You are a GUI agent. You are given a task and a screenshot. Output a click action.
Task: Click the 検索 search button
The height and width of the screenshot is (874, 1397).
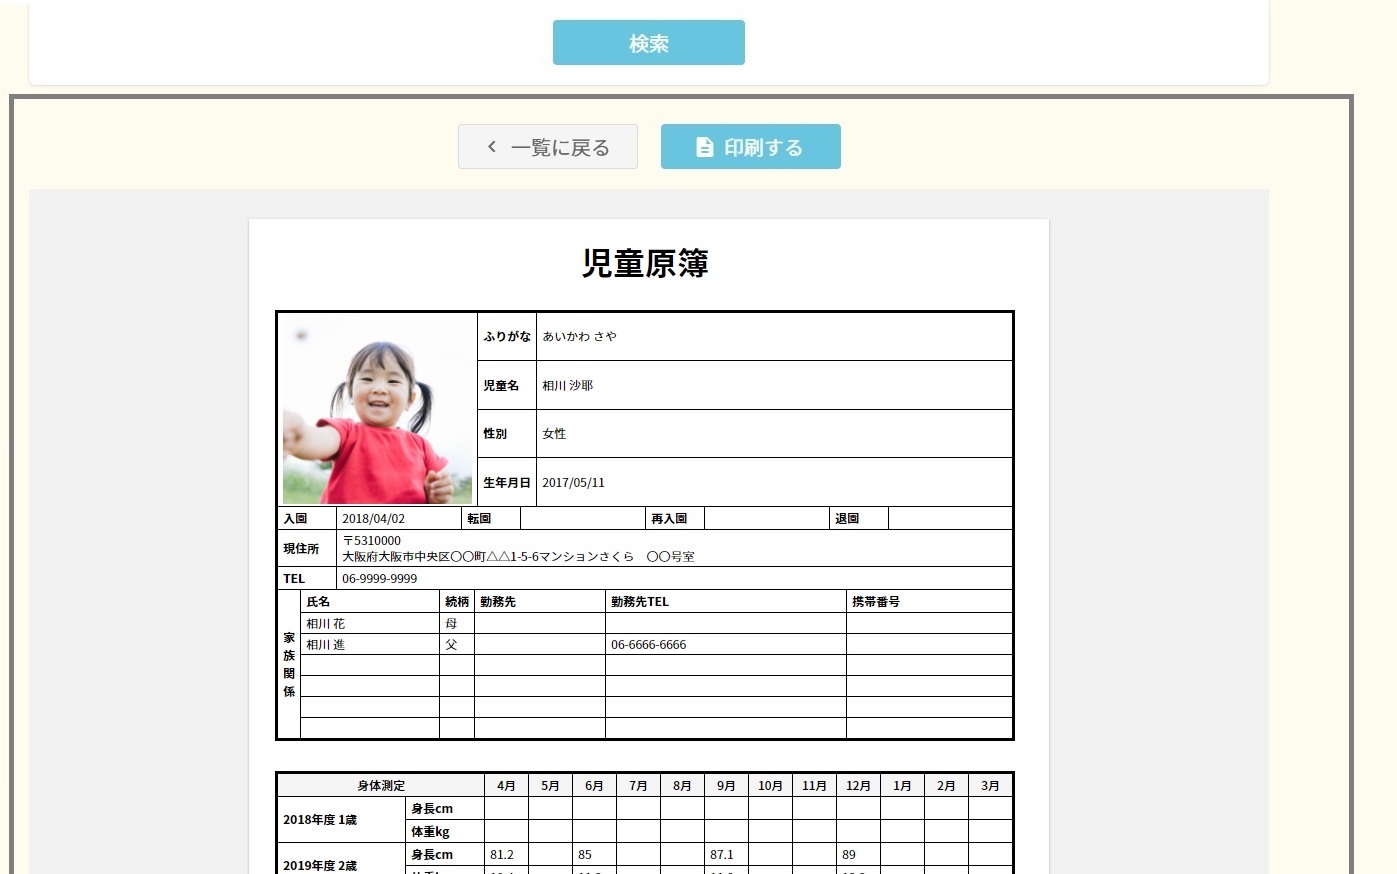648,43
